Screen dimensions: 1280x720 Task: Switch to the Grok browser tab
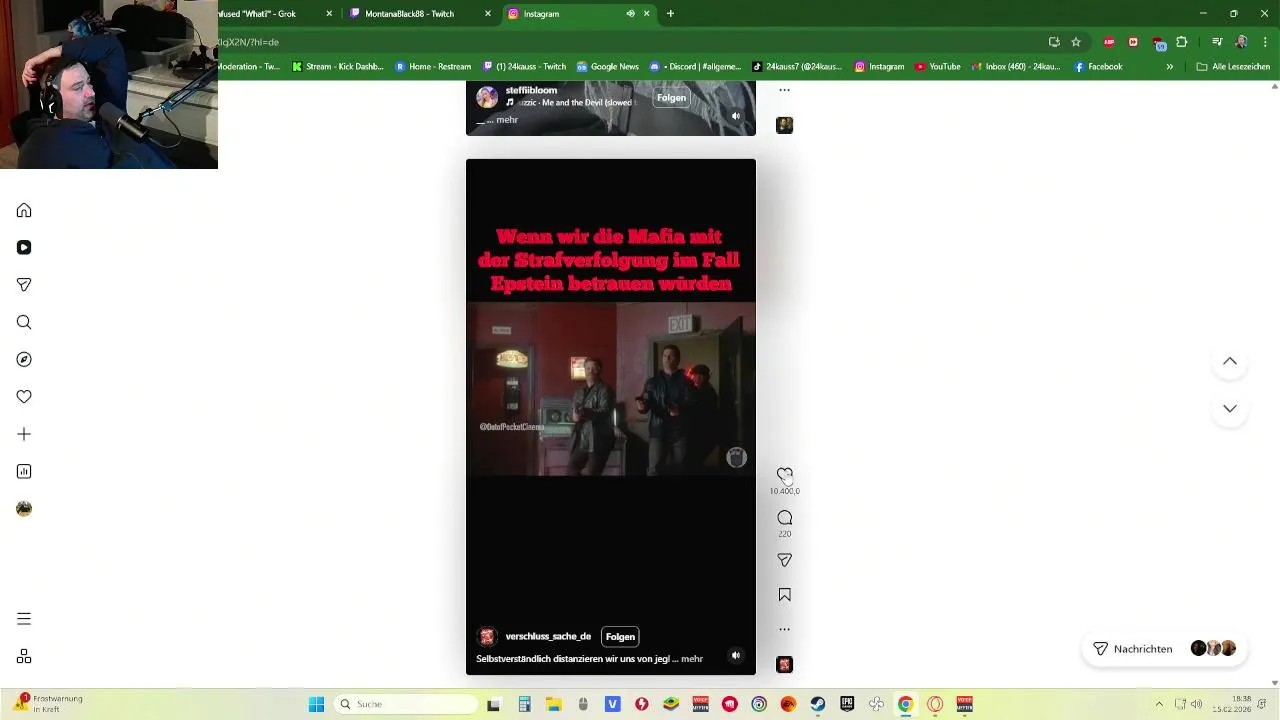[265, 14]
